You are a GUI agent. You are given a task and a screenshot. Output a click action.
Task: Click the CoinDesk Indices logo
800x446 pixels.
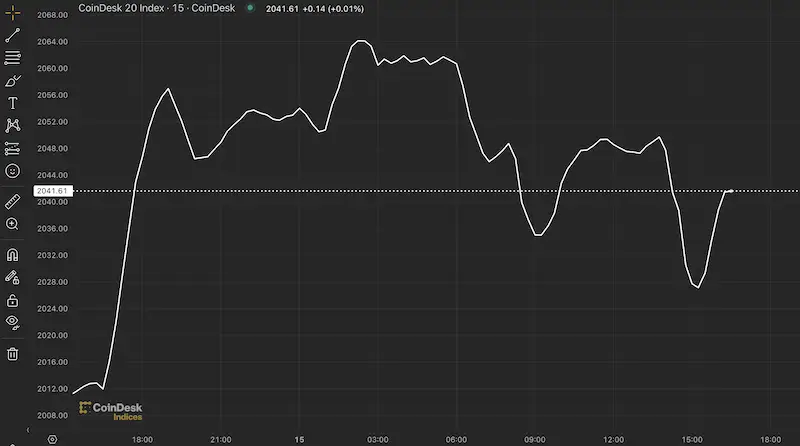tap(111, 411)
